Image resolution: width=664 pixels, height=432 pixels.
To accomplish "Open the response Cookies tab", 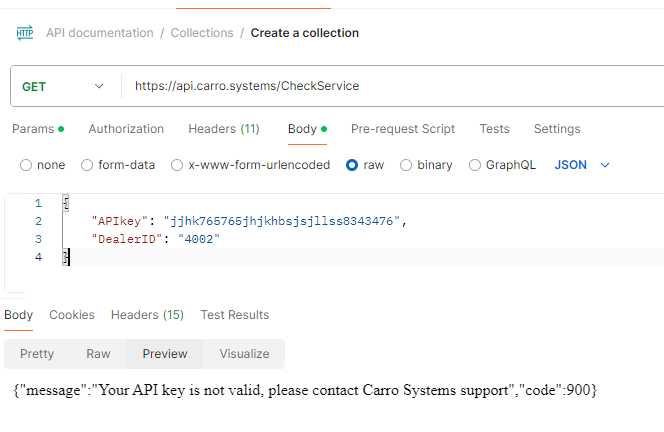I will (72, 315).
